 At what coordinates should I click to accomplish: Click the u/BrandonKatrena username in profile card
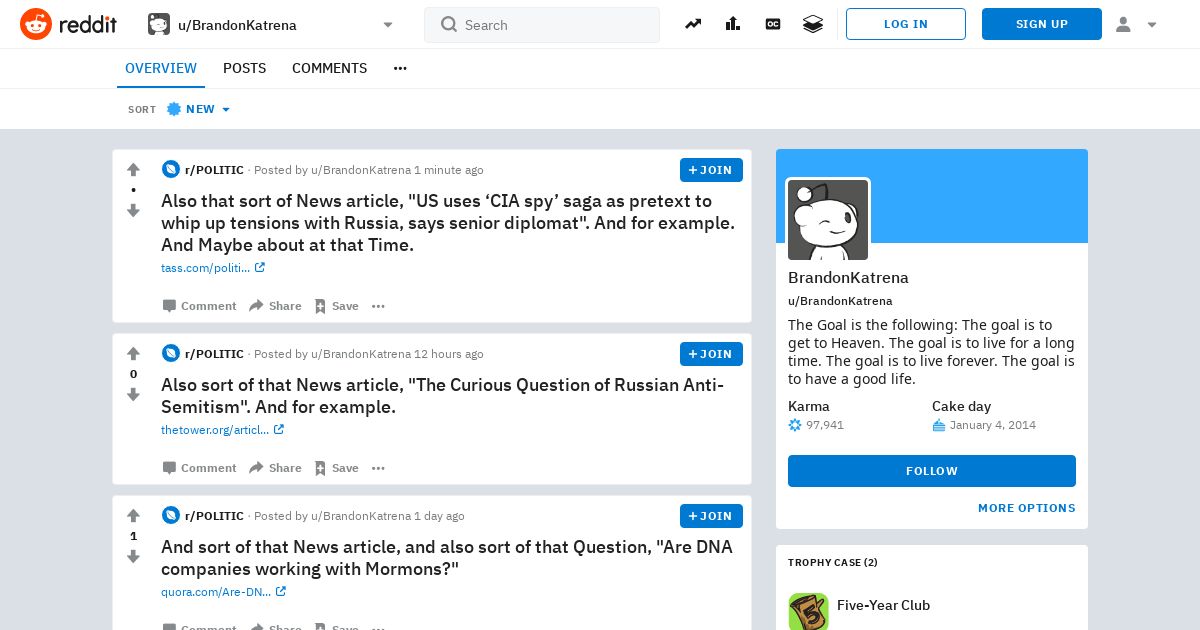pyautogui.click(x=840, y=301)
